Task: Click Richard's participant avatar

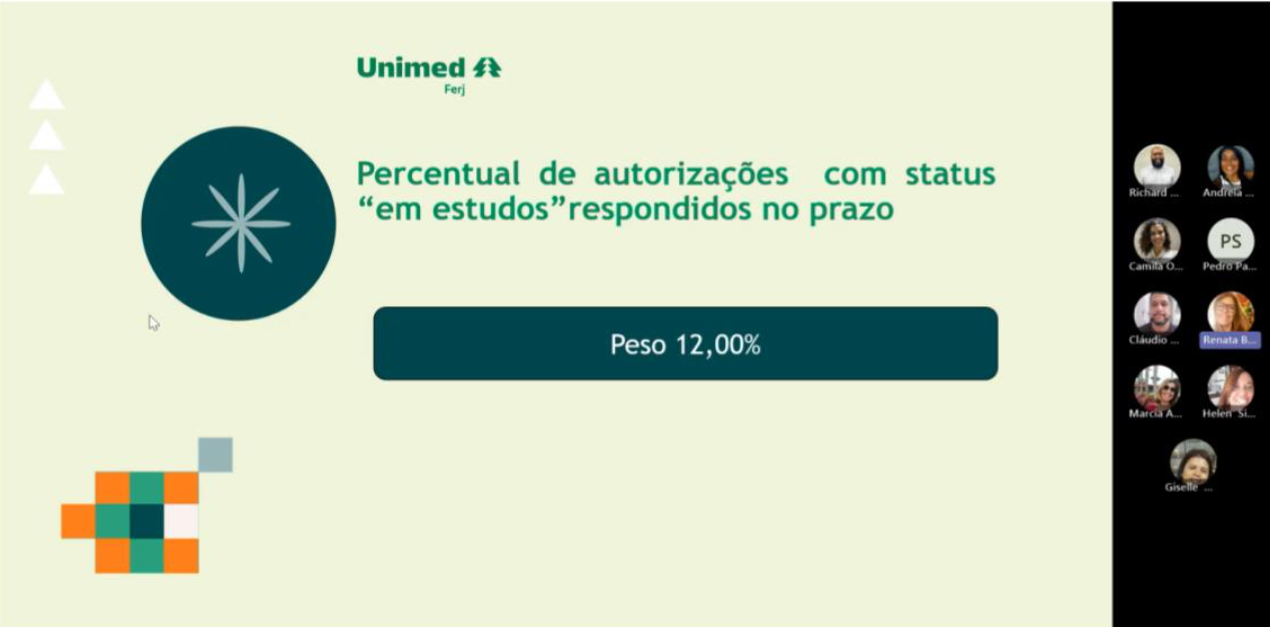Action: click(1156, 166)
